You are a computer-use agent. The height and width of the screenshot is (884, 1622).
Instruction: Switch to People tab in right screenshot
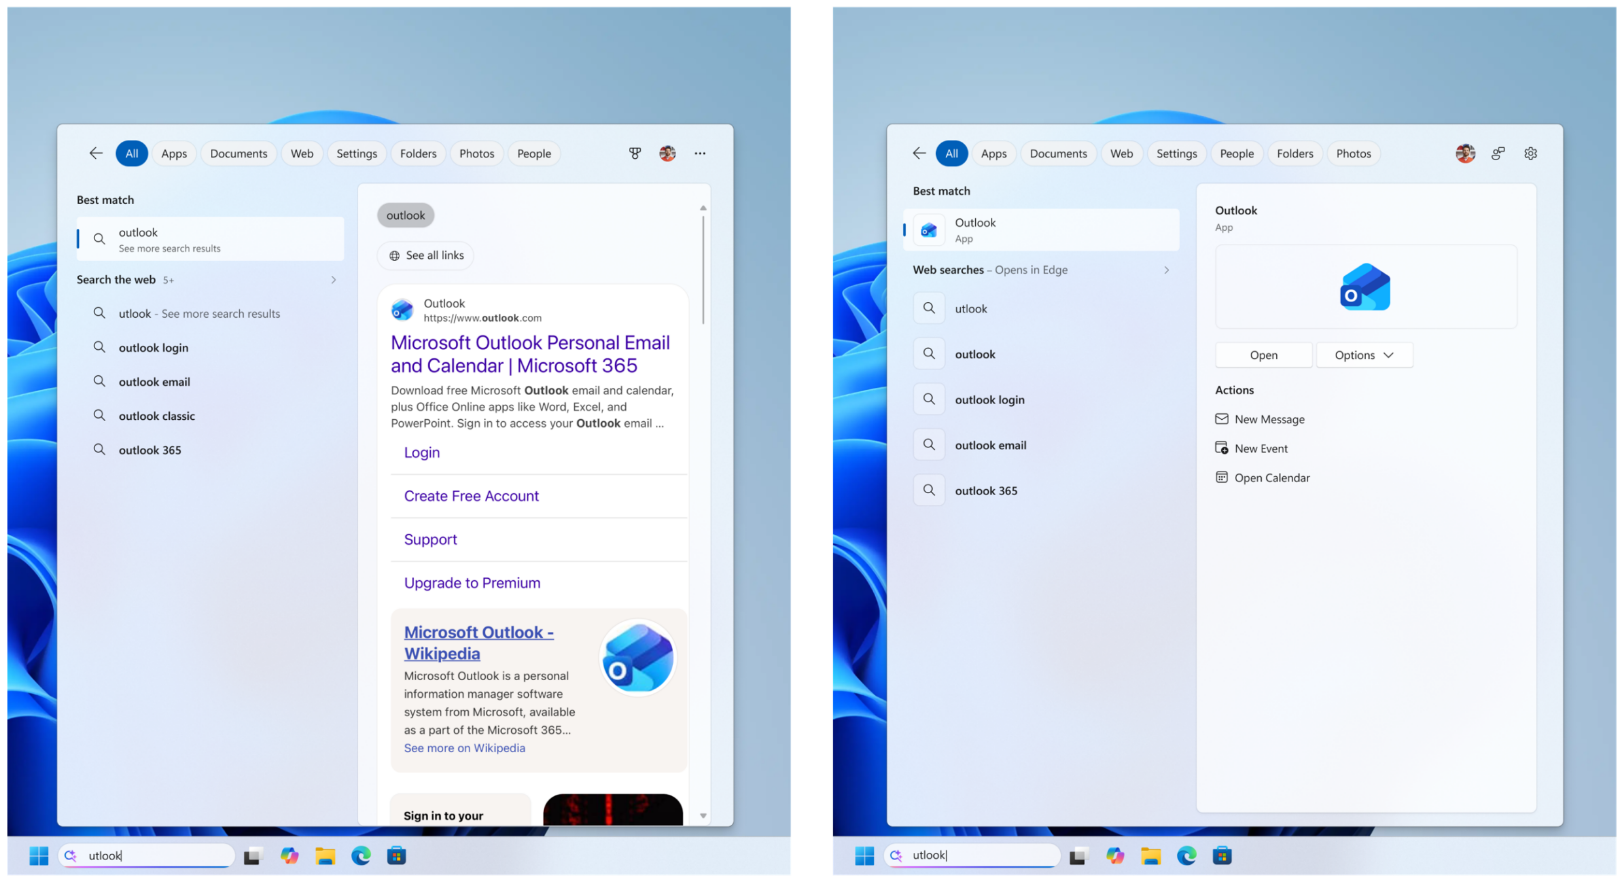(x=1237, y=153)
